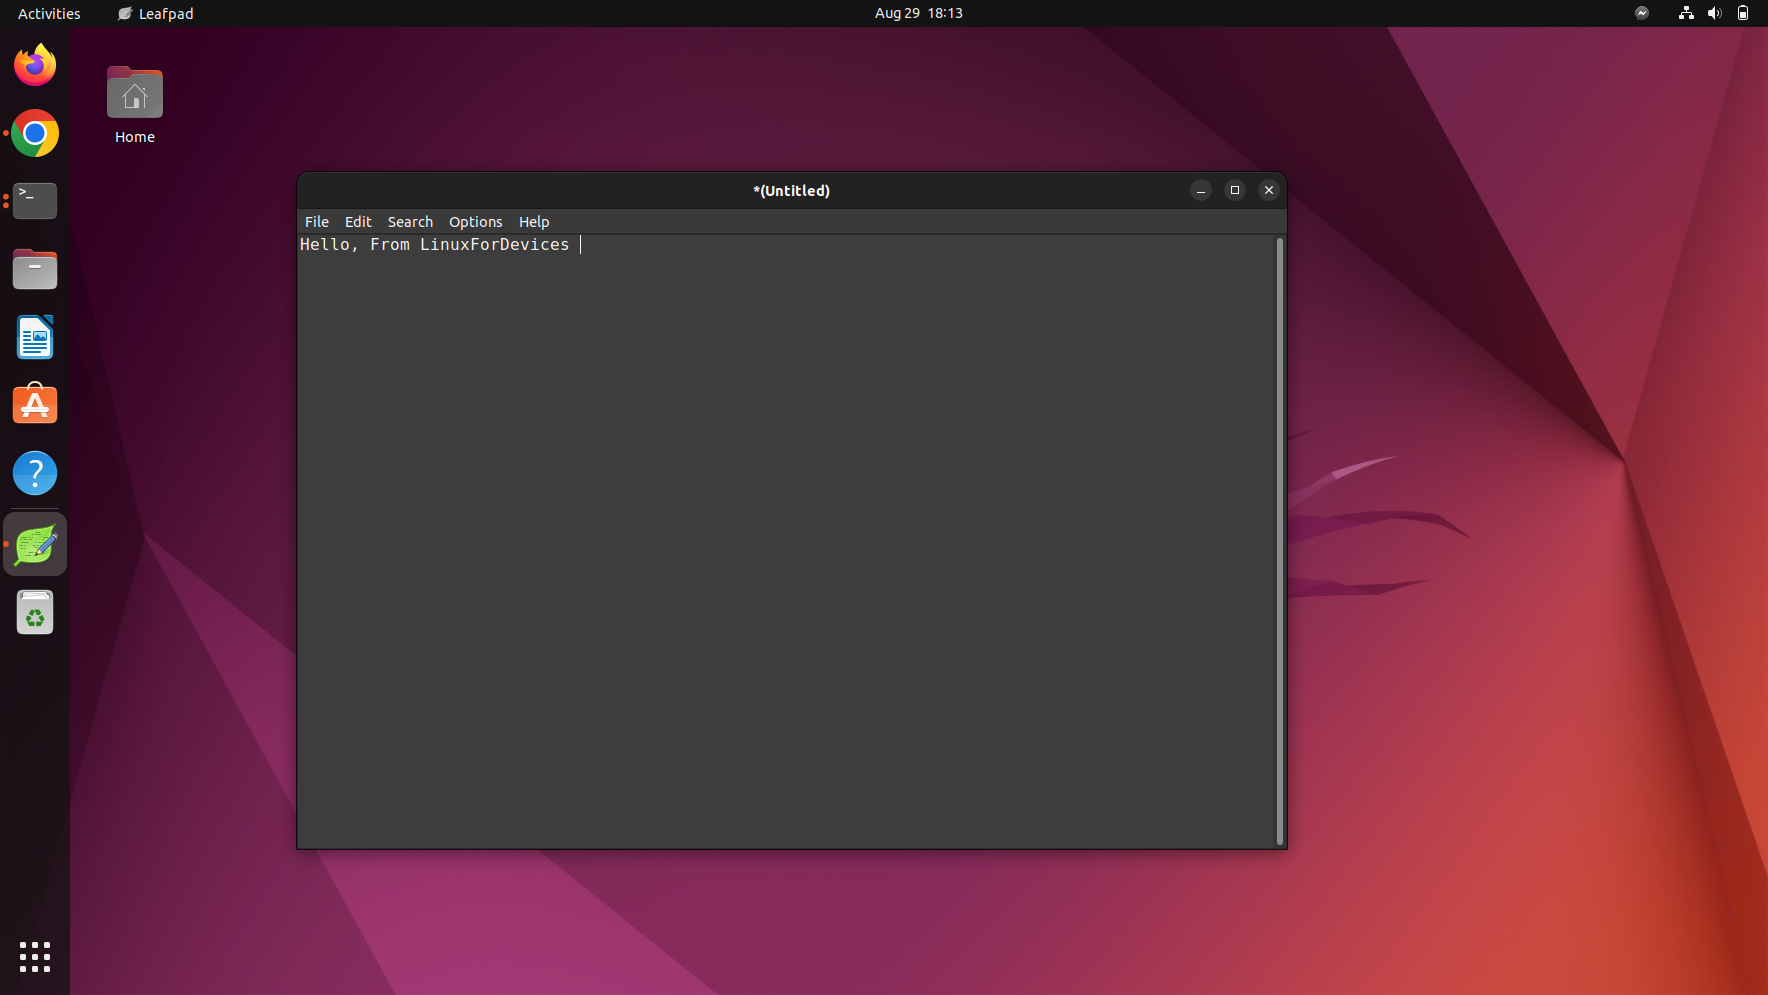
Task: Open the Terminal from the dock
Action: click(35, 200)
